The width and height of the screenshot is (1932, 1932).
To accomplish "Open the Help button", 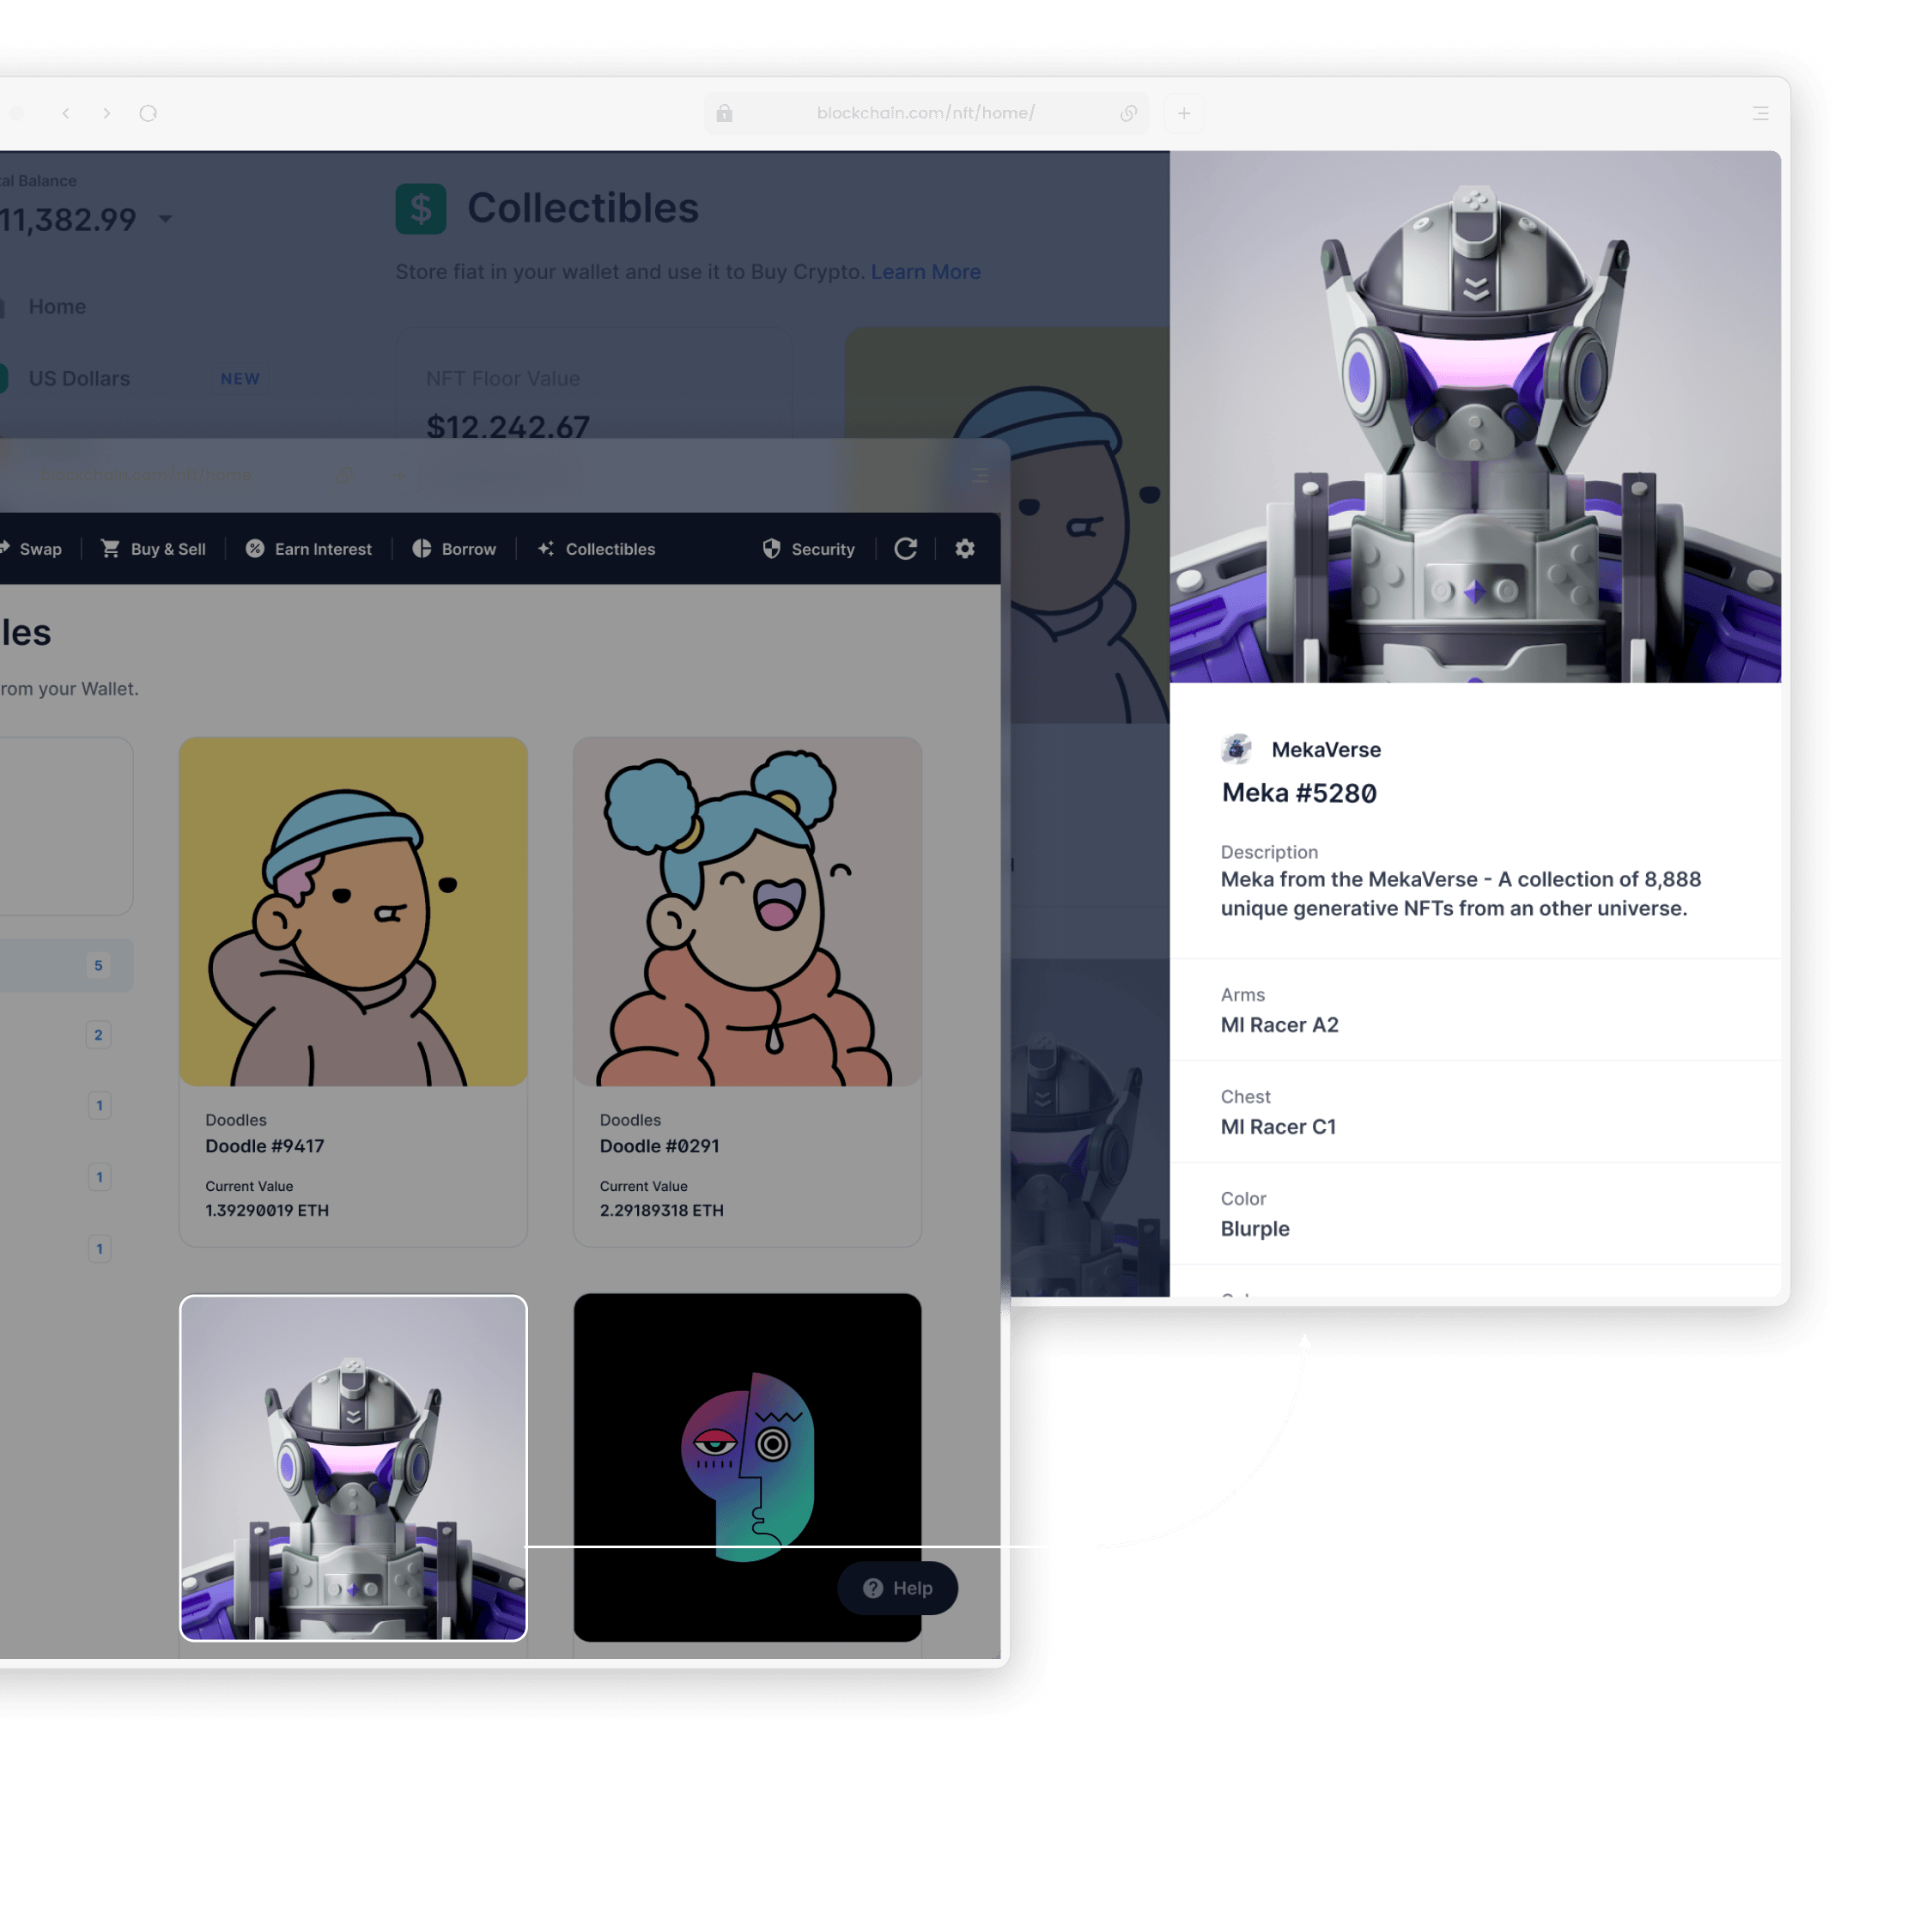I will point(897,1588).
